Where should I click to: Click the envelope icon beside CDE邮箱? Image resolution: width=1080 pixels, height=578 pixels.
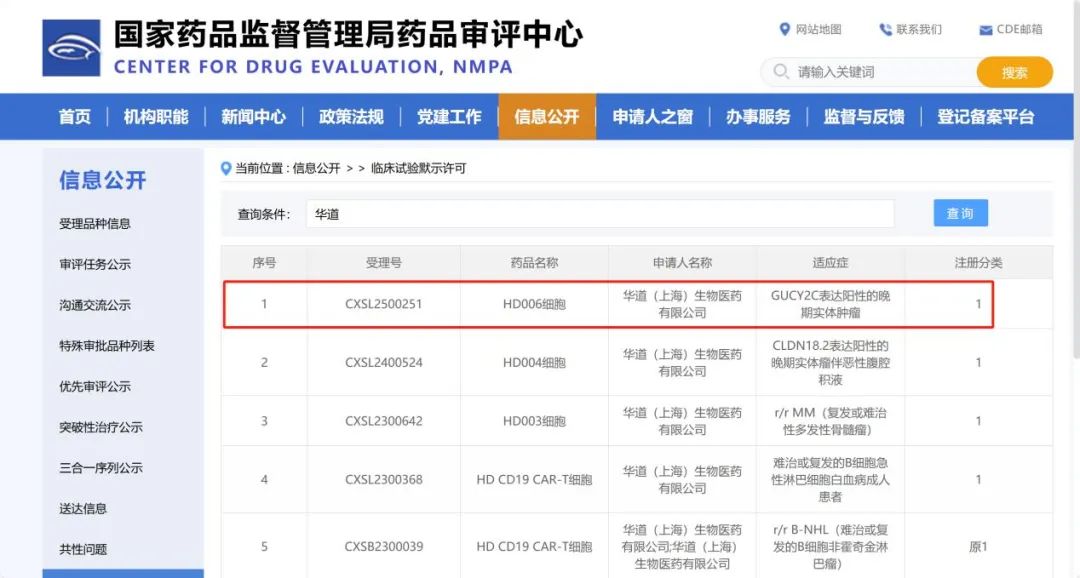984,29
